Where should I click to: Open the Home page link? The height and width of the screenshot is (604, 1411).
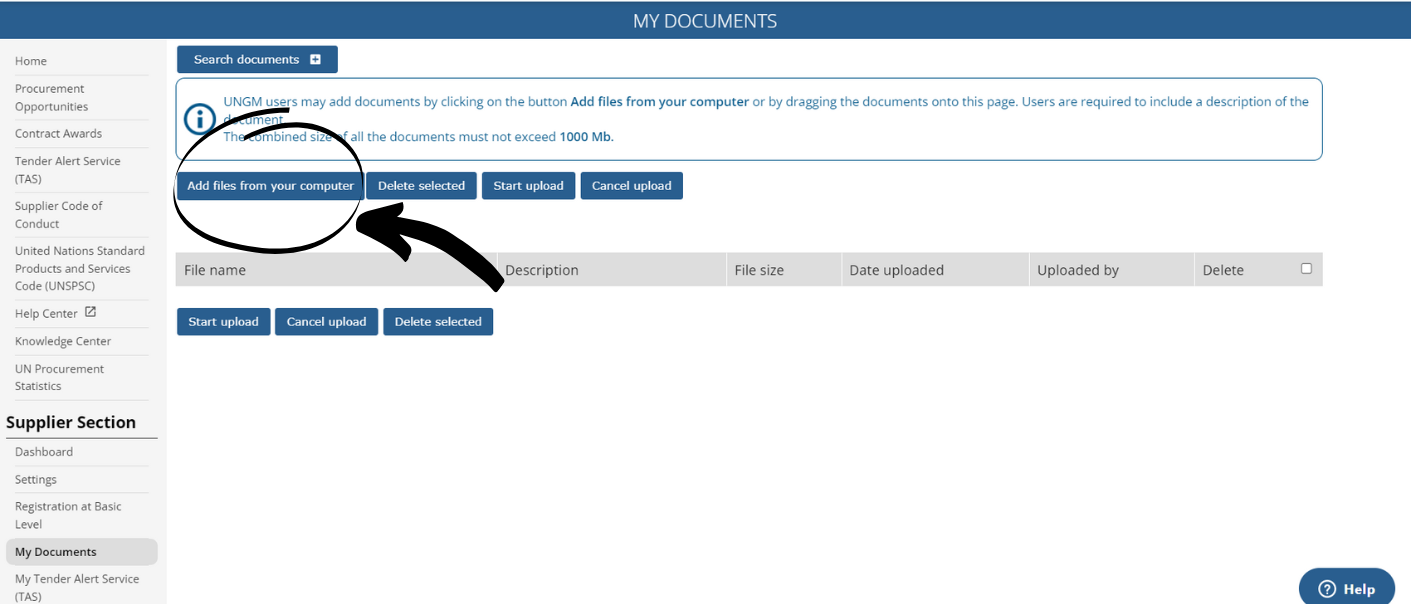[x=31, y=61]
